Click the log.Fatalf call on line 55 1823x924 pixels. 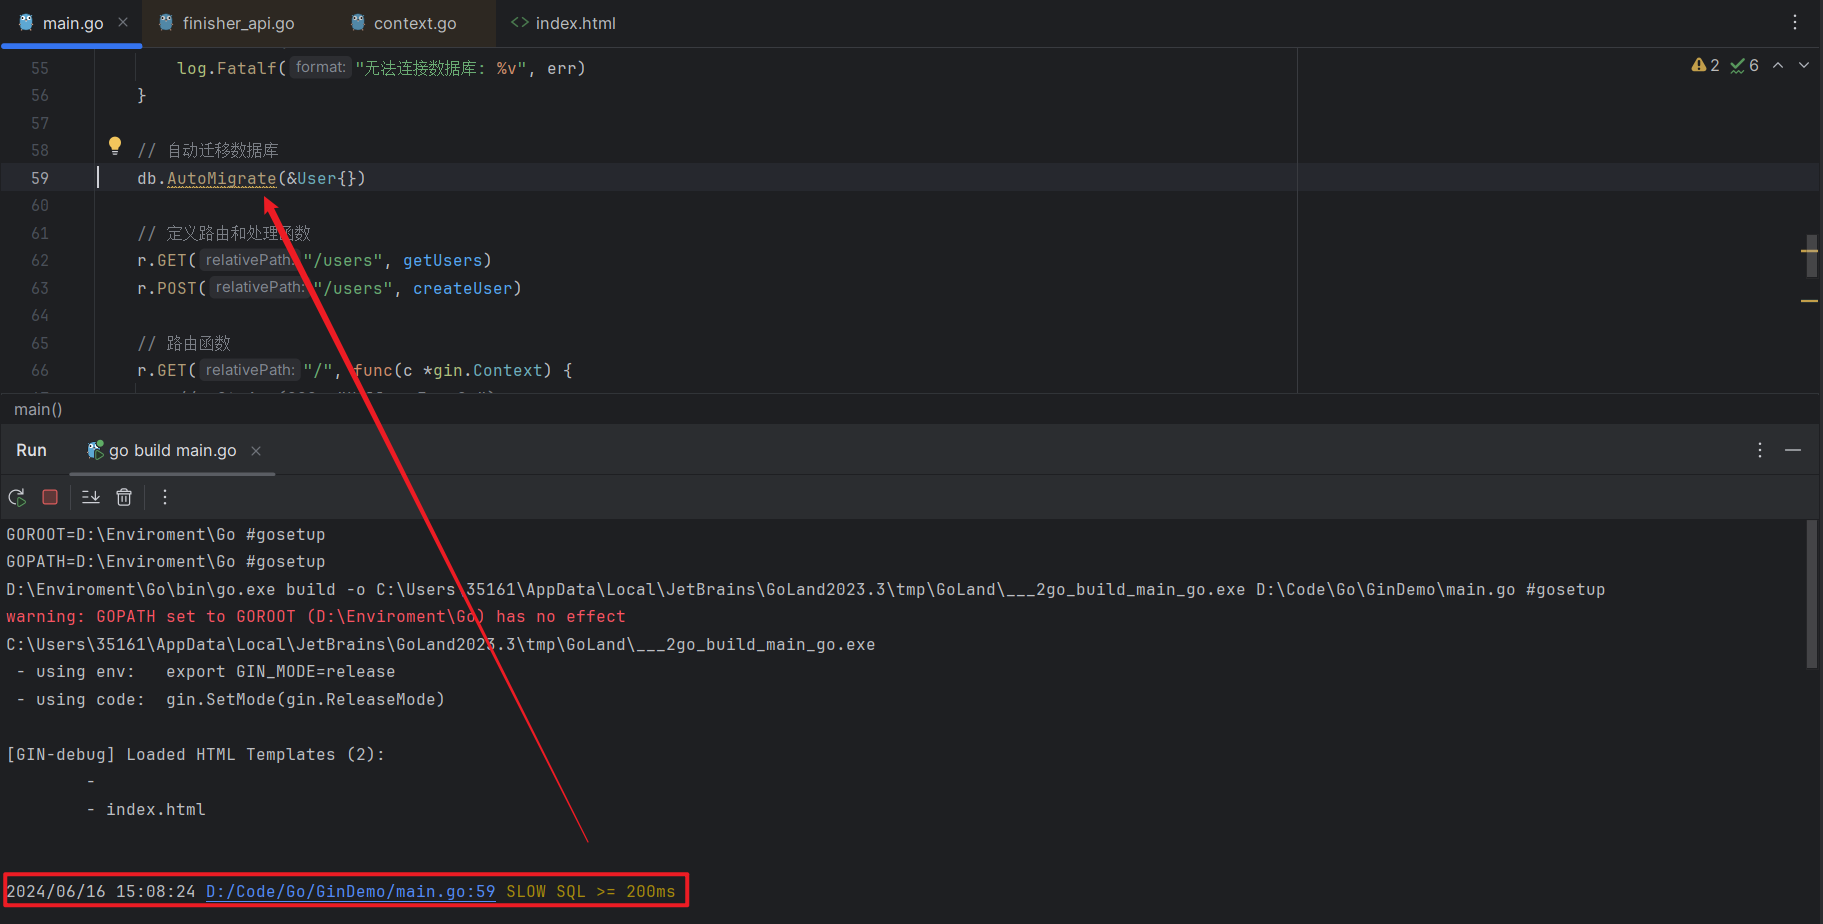coord(226,68)
